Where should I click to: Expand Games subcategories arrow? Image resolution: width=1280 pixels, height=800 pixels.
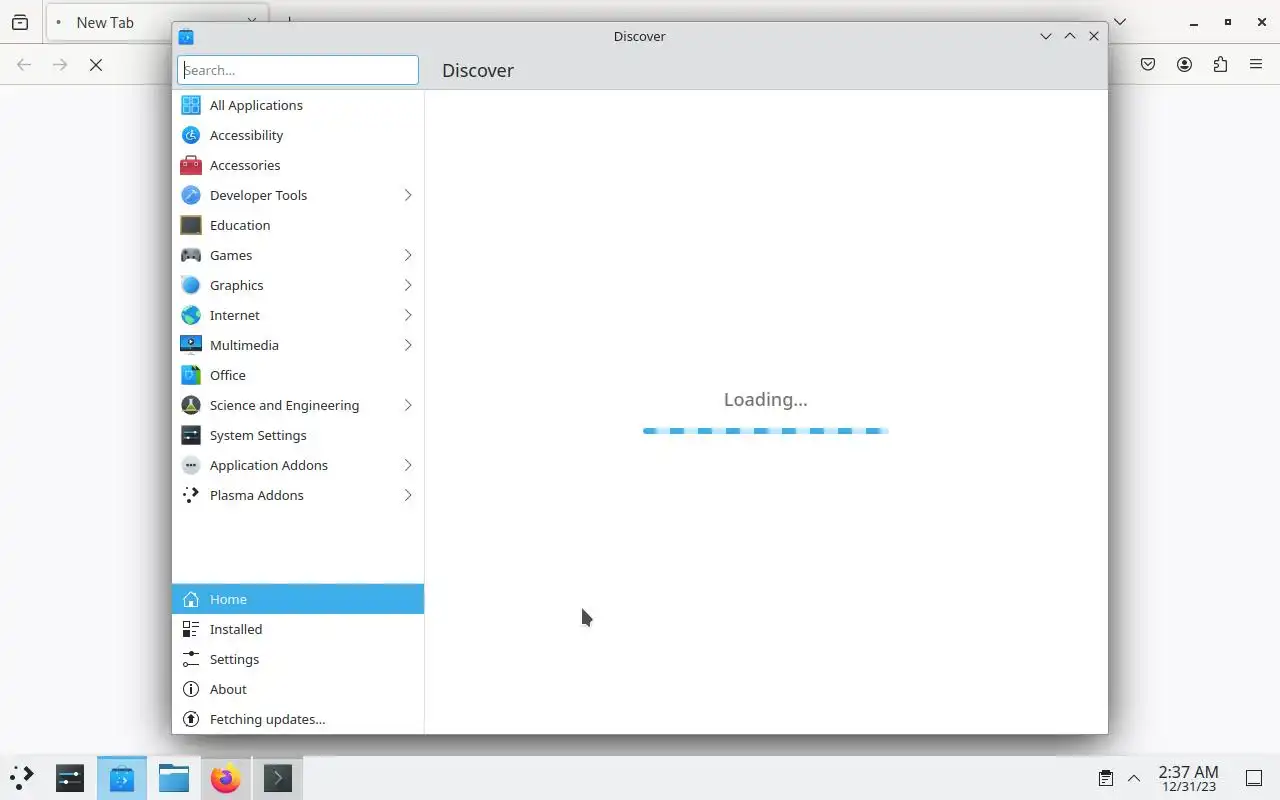click(408, 255)
